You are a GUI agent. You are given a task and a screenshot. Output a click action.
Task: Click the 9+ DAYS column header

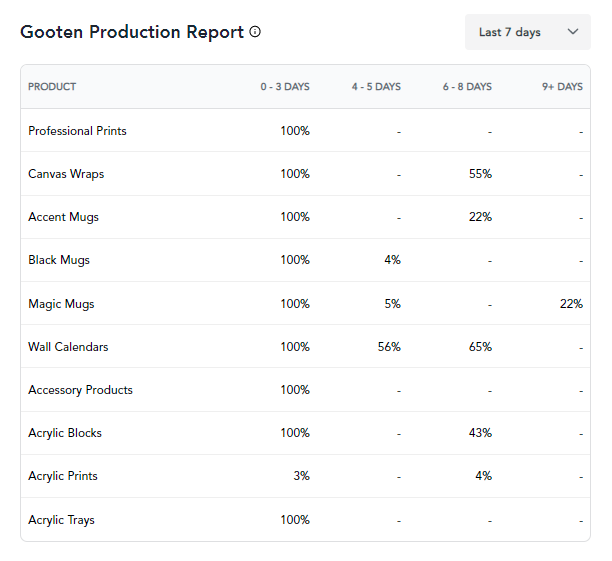[x=562, y=87]
